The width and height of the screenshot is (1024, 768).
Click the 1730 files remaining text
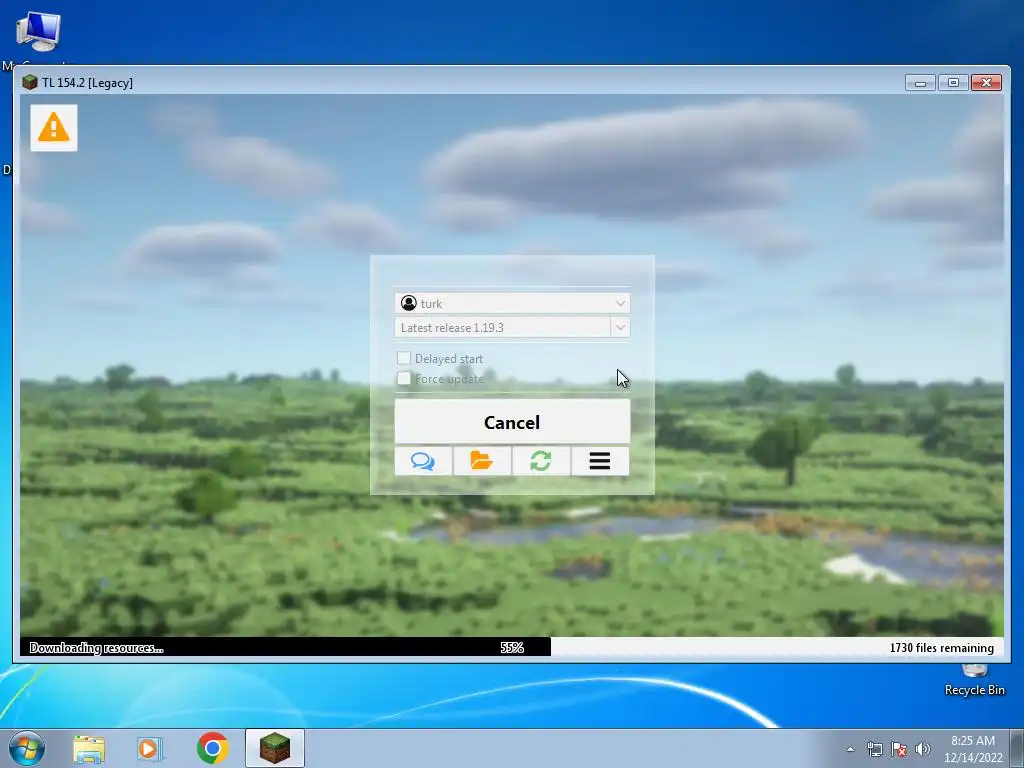coord(942,648)
